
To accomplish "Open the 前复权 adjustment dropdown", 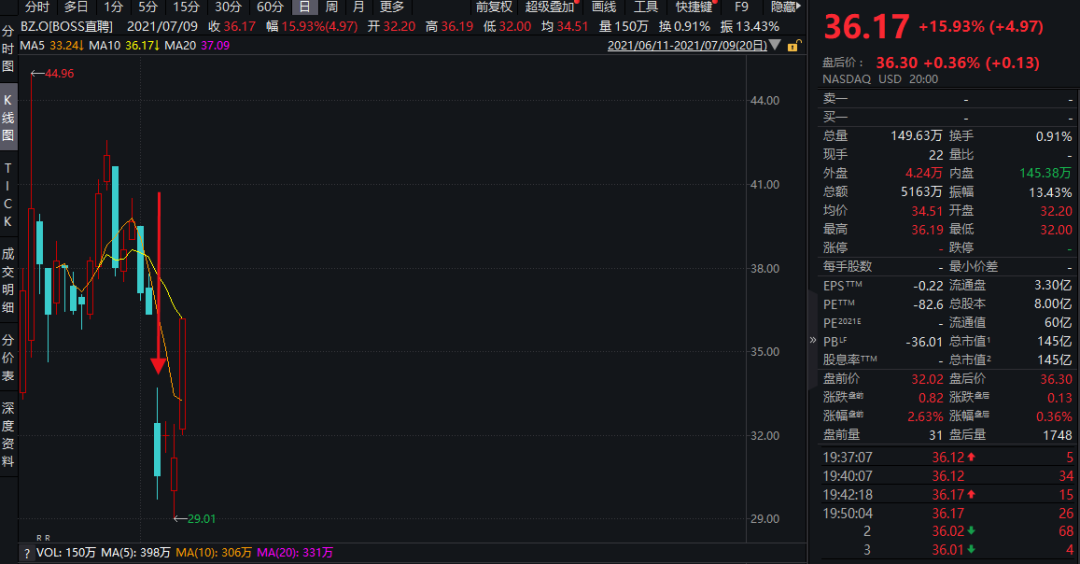I will (x=494, y=7).
